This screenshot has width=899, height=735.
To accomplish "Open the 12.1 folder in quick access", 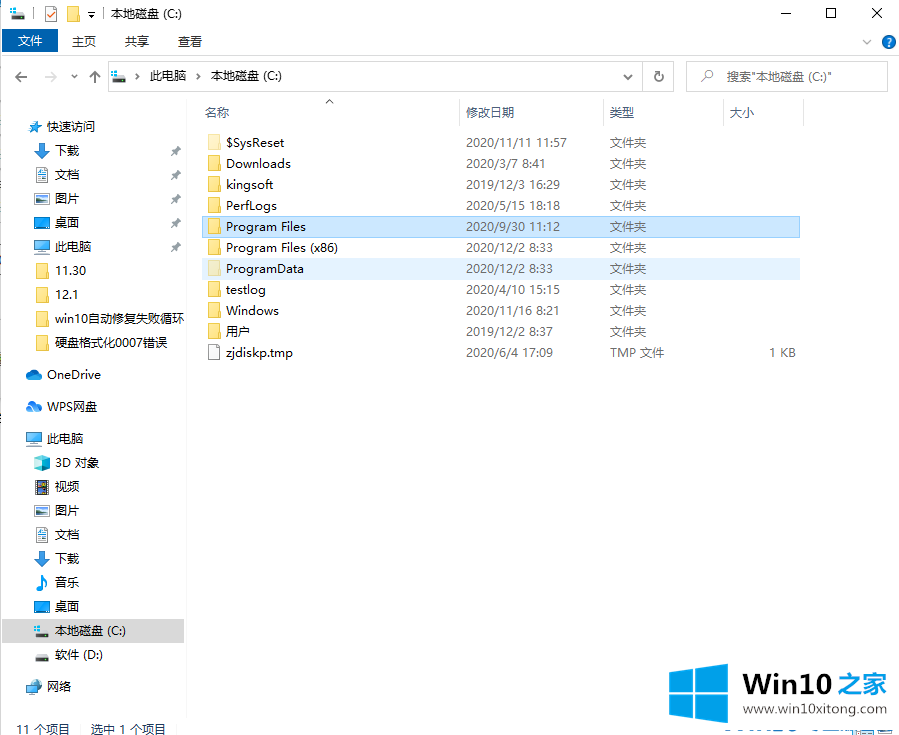I will pos(67,295).
